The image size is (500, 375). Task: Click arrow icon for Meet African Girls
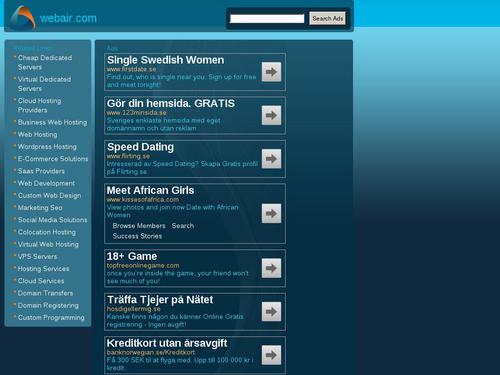pyautogui.click(x=271, y=213)
